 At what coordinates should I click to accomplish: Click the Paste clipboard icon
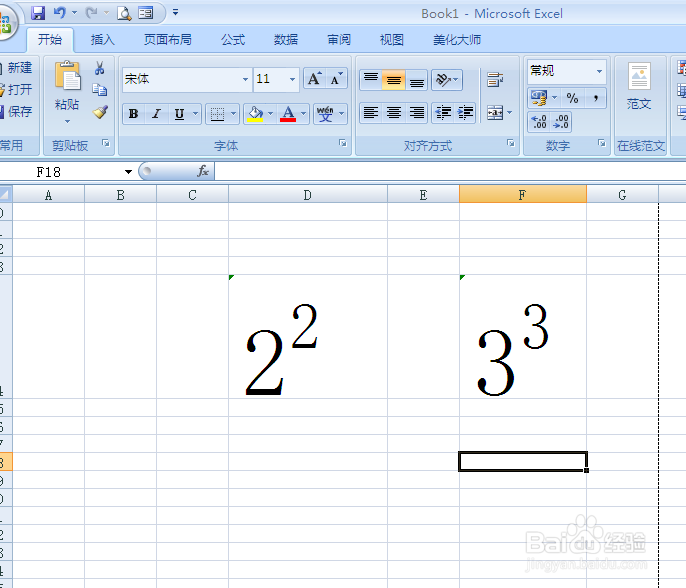(67, 77)
